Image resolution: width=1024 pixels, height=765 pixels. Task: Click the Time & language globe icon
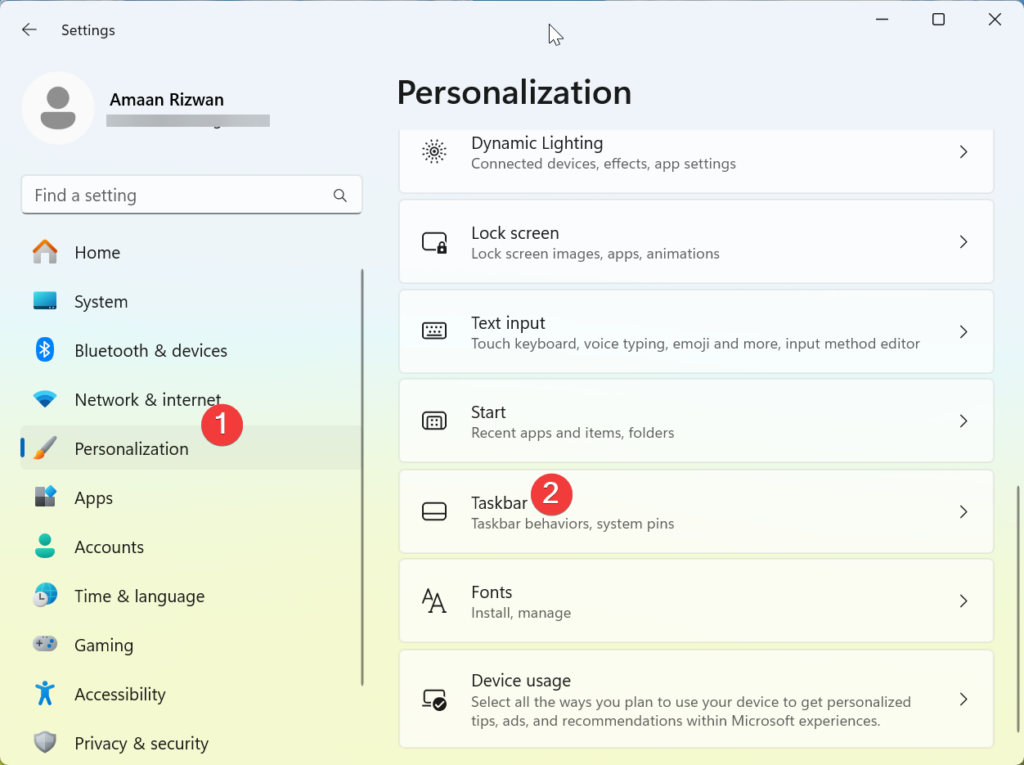45,595
